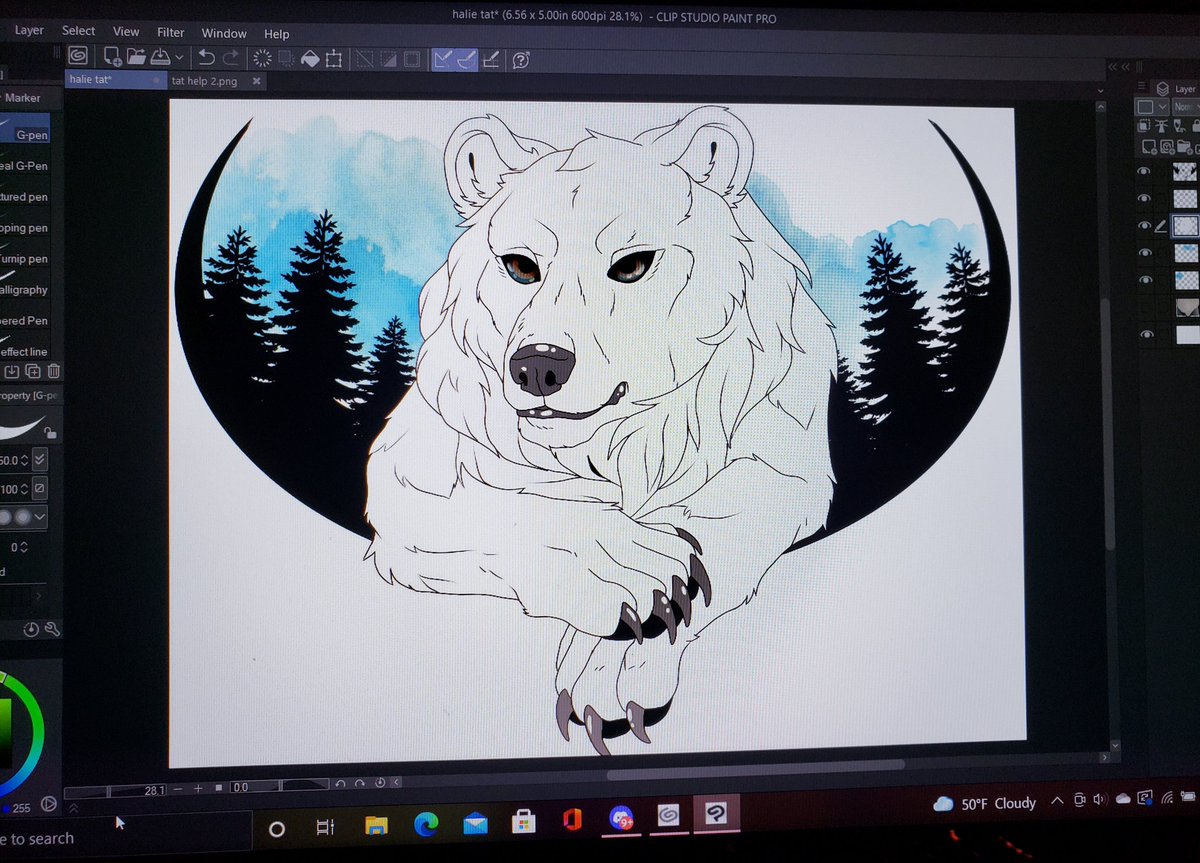Open opacity dynamics button beside 100
Image resolution: width=1200 pixels, height=863 pixels.
[x=40, y=488]
